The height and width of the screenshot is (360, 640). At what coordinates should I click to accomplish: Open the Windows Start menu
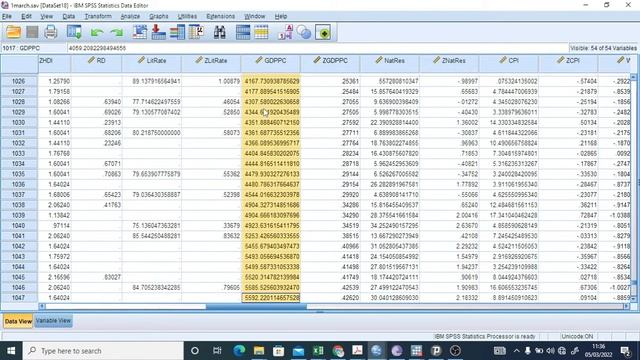pos(11,351)
